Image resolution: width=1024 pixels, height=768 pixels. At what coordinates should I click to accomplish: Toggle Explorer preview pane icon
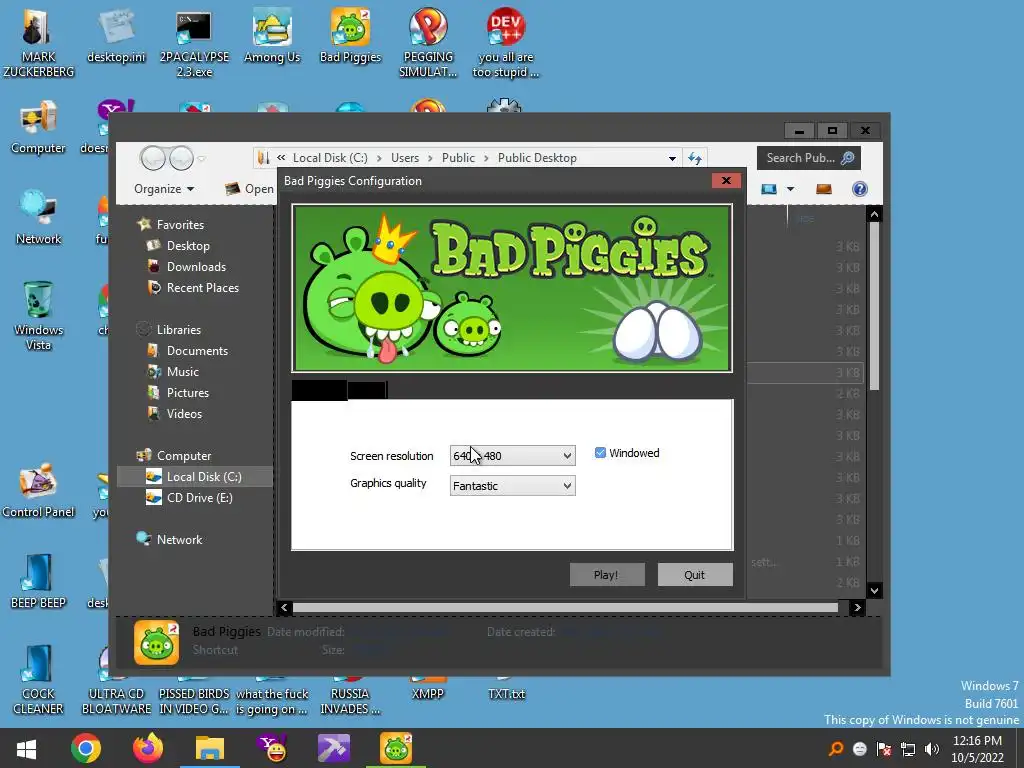[x=824, y=189]
